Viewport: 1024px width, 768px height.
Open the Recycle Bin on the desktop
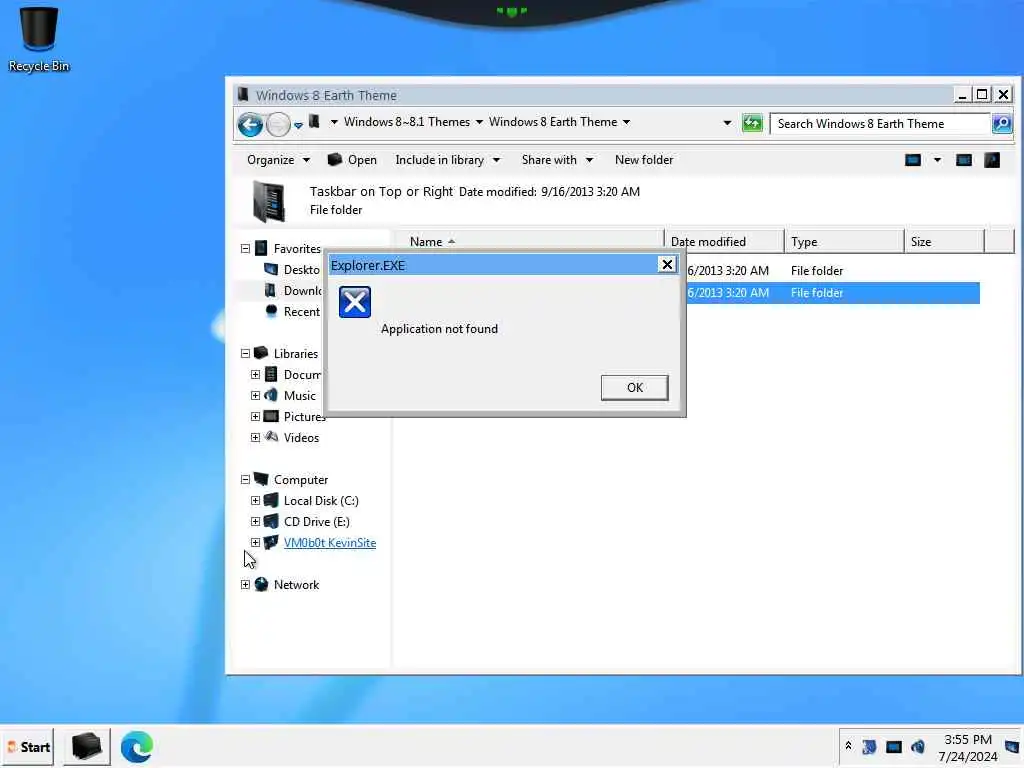(39, 38)
